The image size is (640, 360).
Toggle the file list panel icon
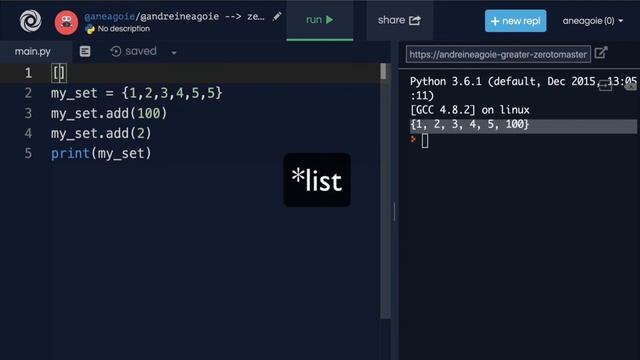85,51
